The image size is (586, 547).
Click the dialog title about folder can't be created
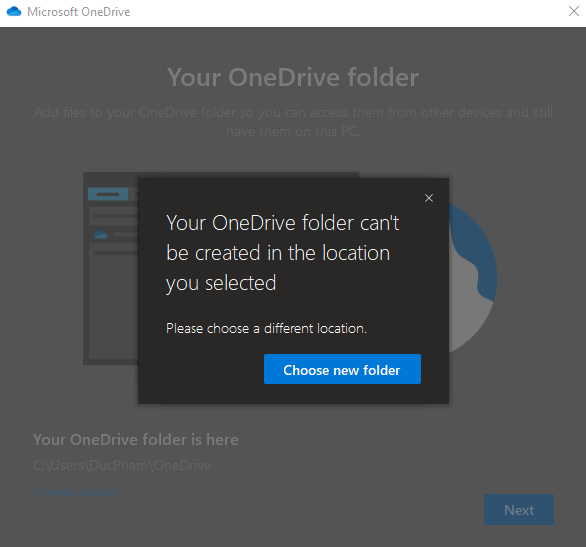click(283, 253)
